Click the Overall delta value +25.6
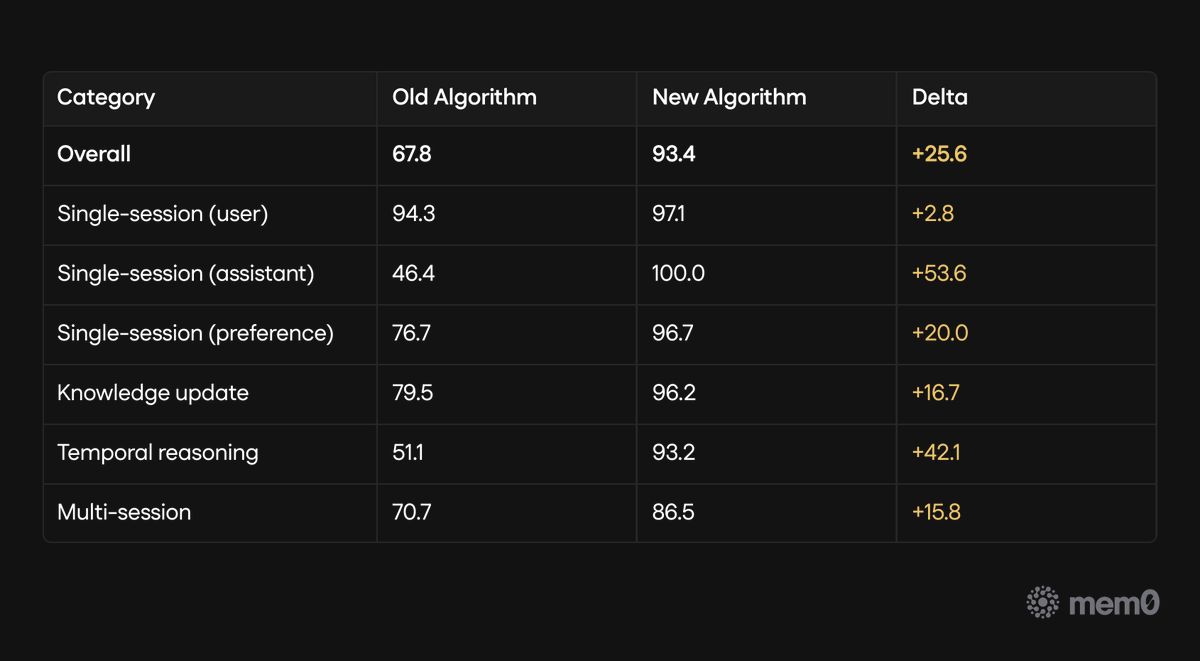 click(x=939, y=154)
